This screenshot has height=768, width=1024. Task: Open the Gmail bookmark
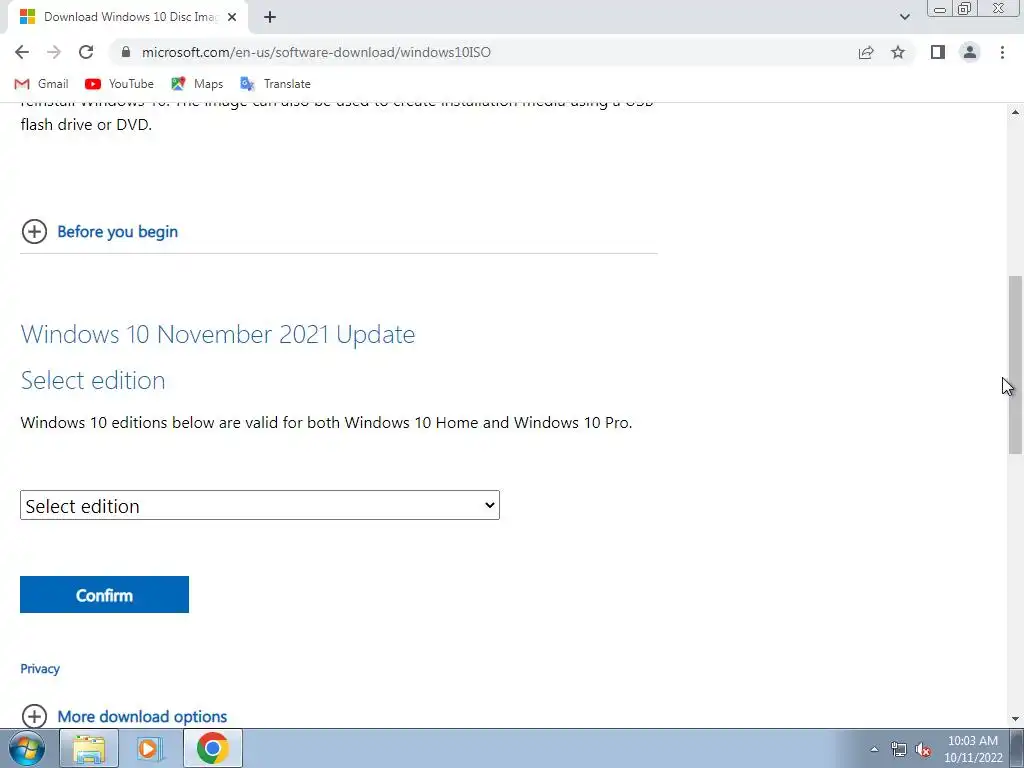click(x=41, y=84)
